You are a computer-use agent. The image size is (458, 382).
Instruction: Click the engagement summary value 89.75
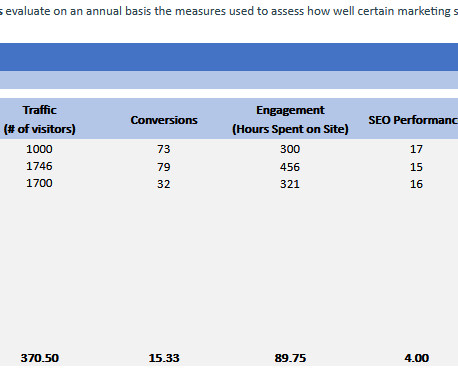(290, 358)
